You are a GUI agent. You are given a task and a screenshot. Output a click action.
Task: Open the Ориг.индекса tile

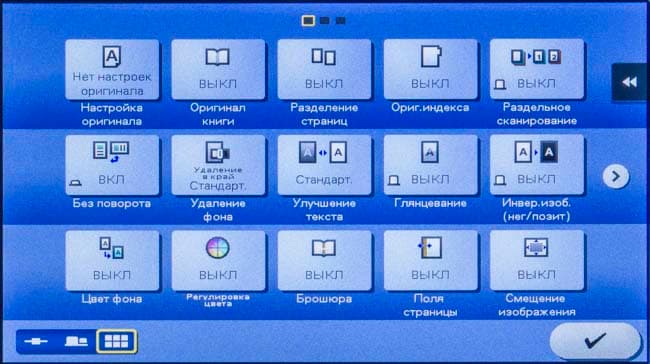(x=430, y=70)
